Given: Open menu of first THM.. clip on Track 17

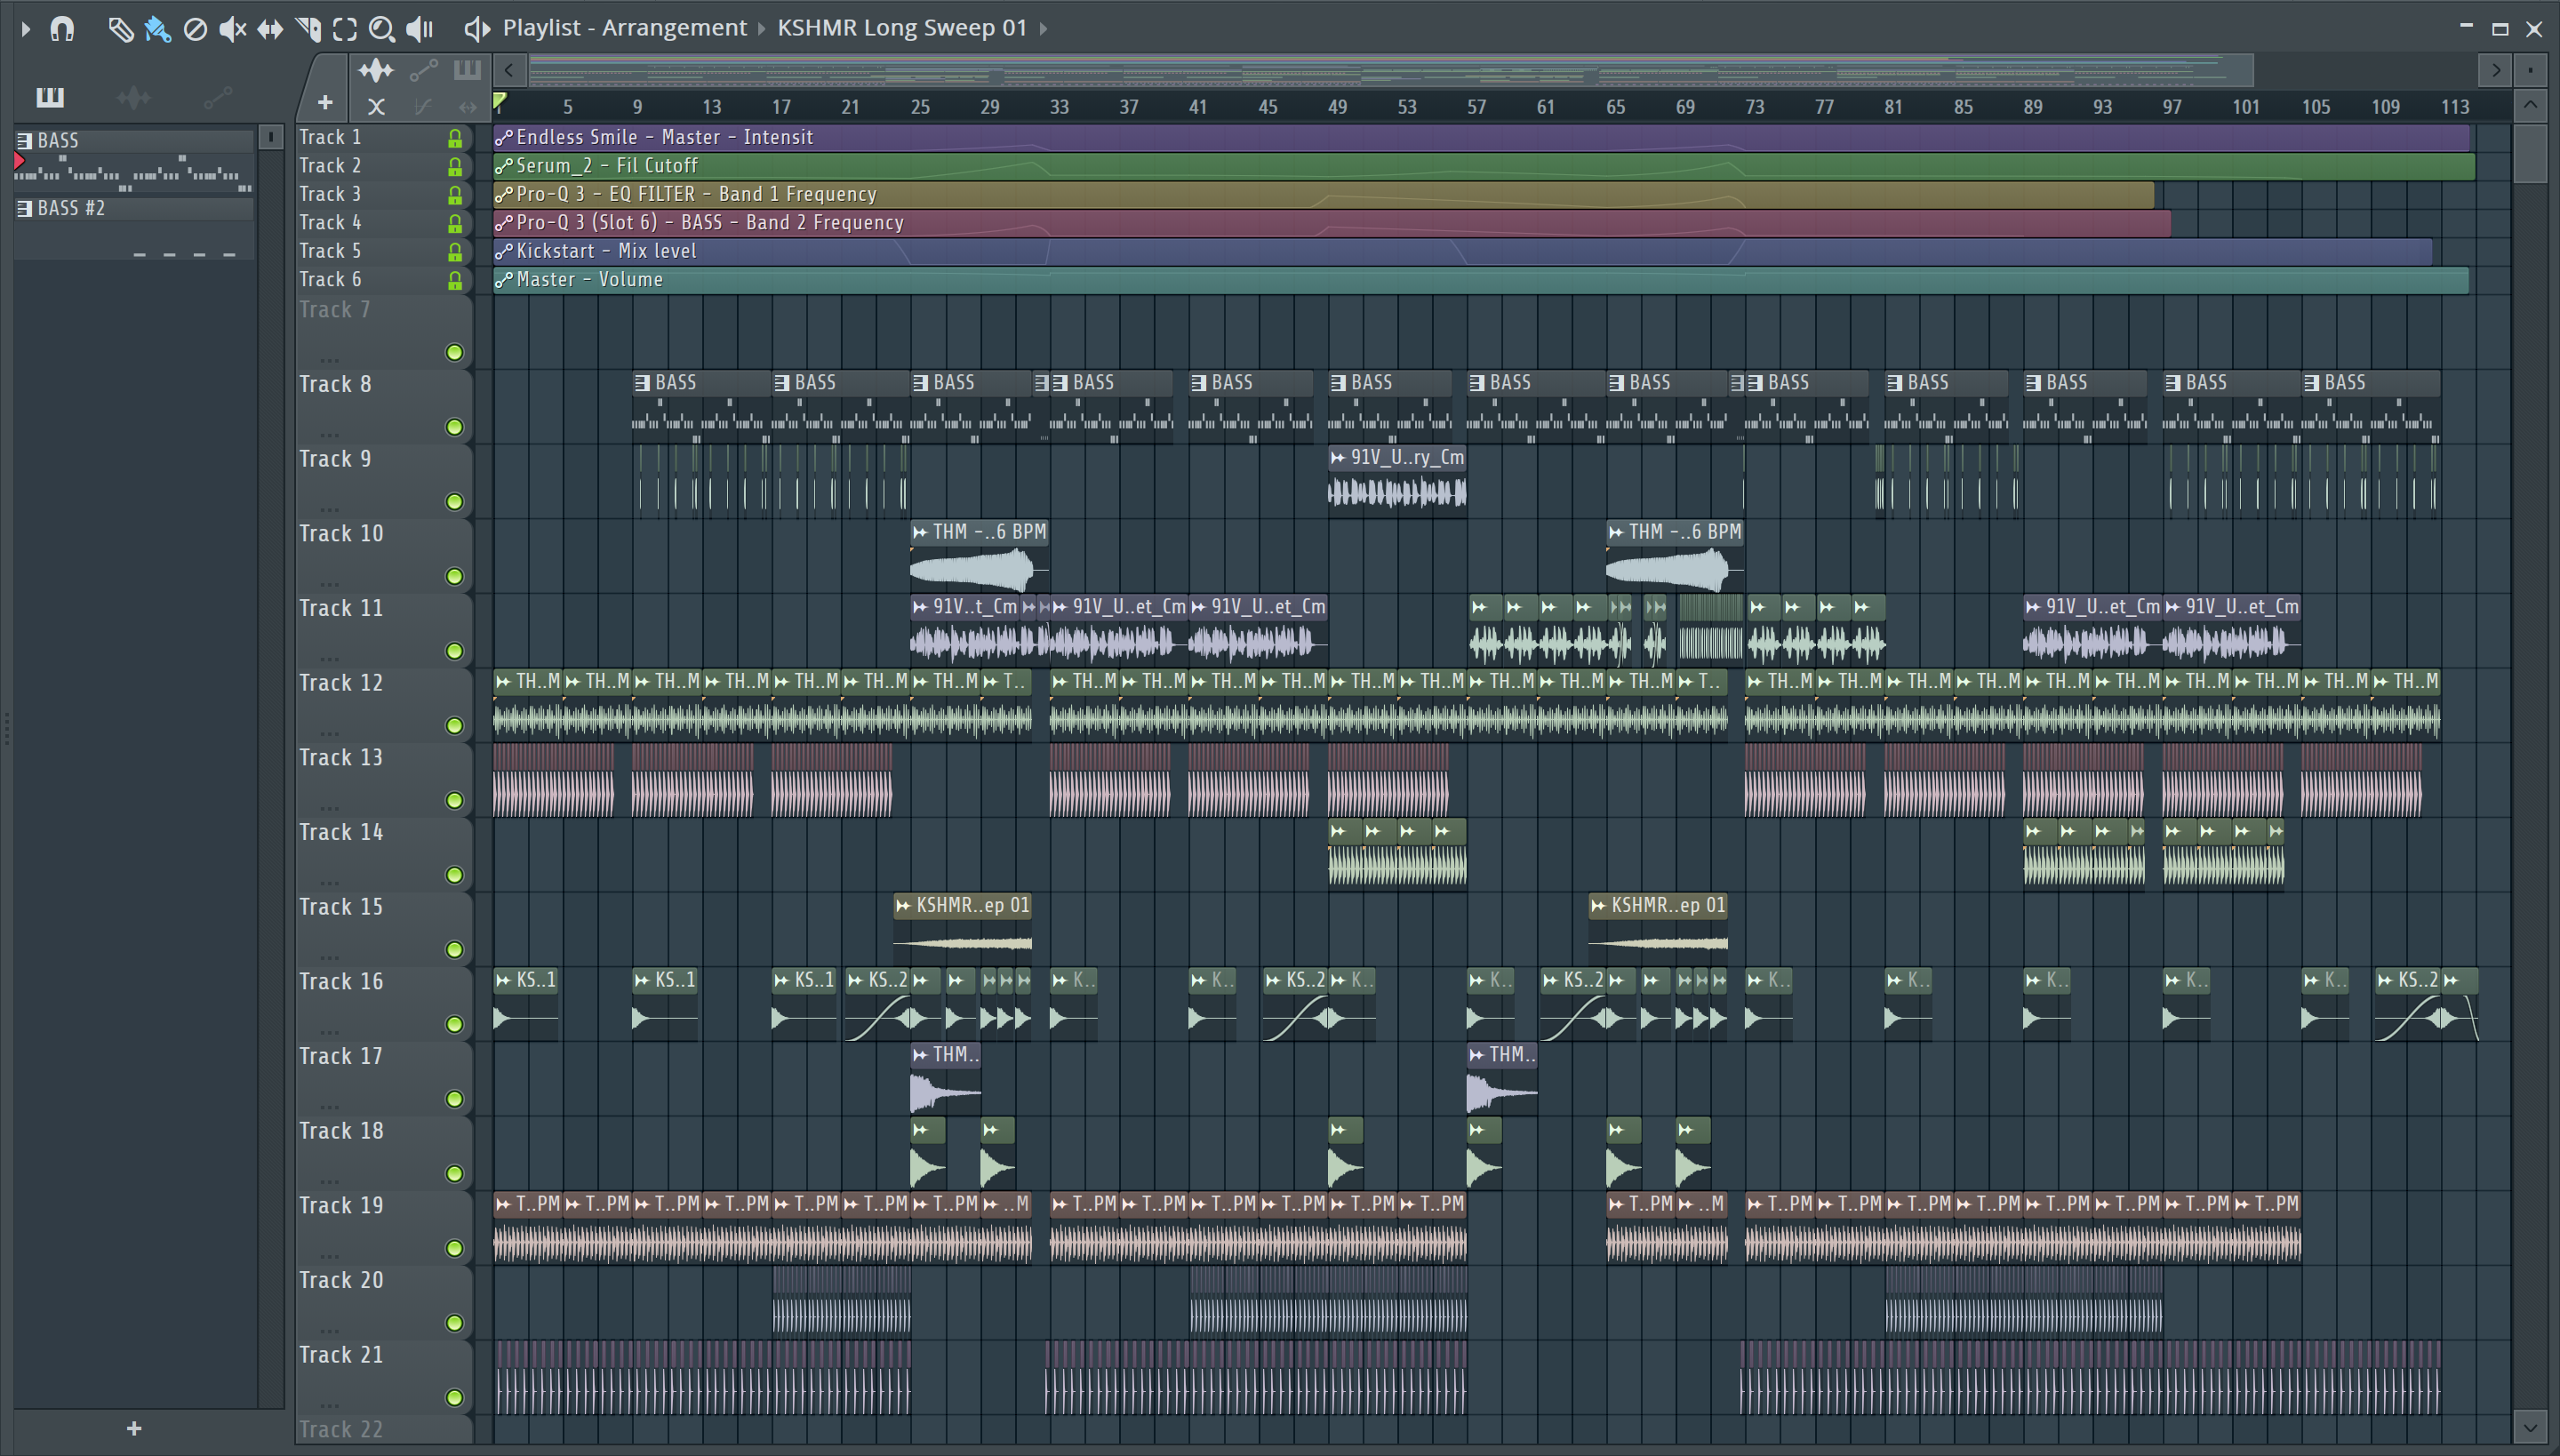Looking at the screenshot, I should point(920,1055).
